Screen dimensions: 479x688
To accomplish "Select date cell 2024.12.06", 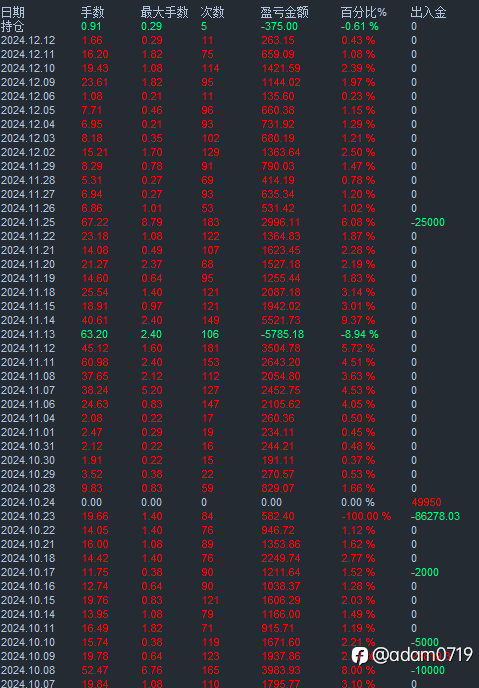I will click(28, 97).
